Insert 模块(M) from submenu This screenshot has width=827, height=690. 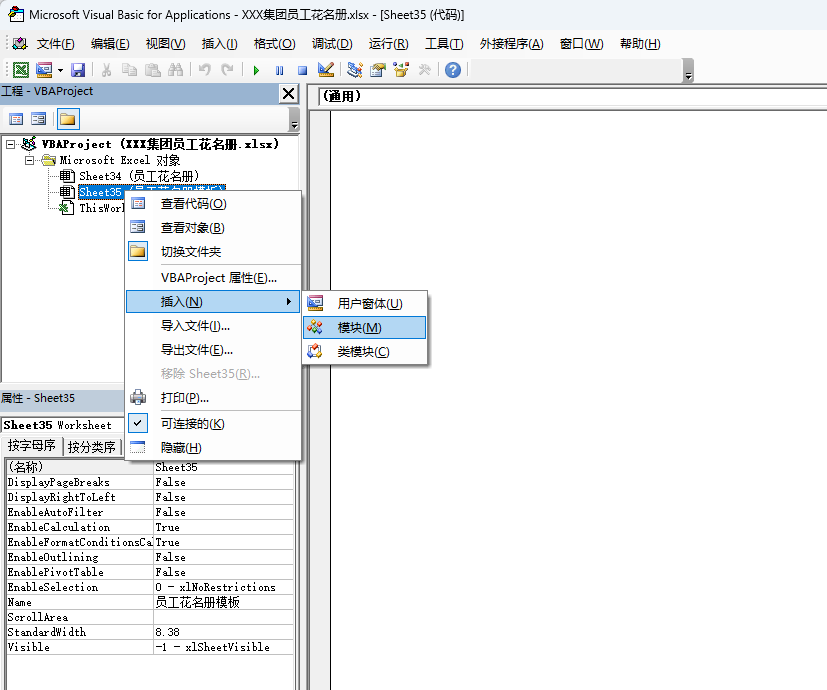[x=365, y=328]
